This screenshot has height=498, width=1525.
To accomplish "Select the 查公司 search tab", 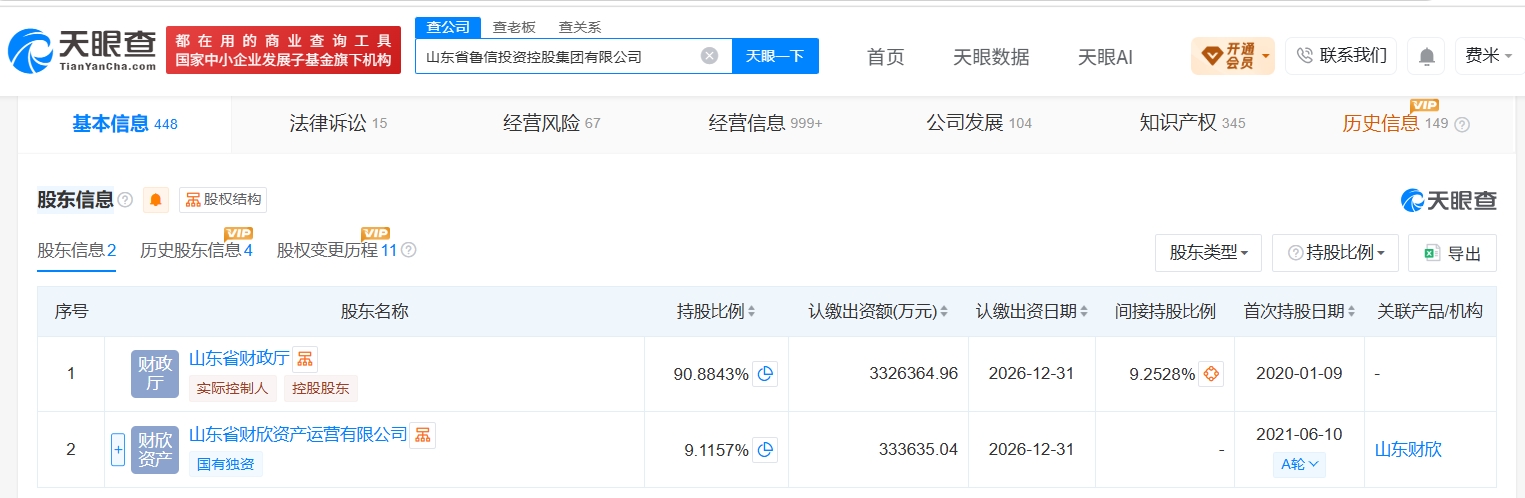I will click(x=448, y=27).
